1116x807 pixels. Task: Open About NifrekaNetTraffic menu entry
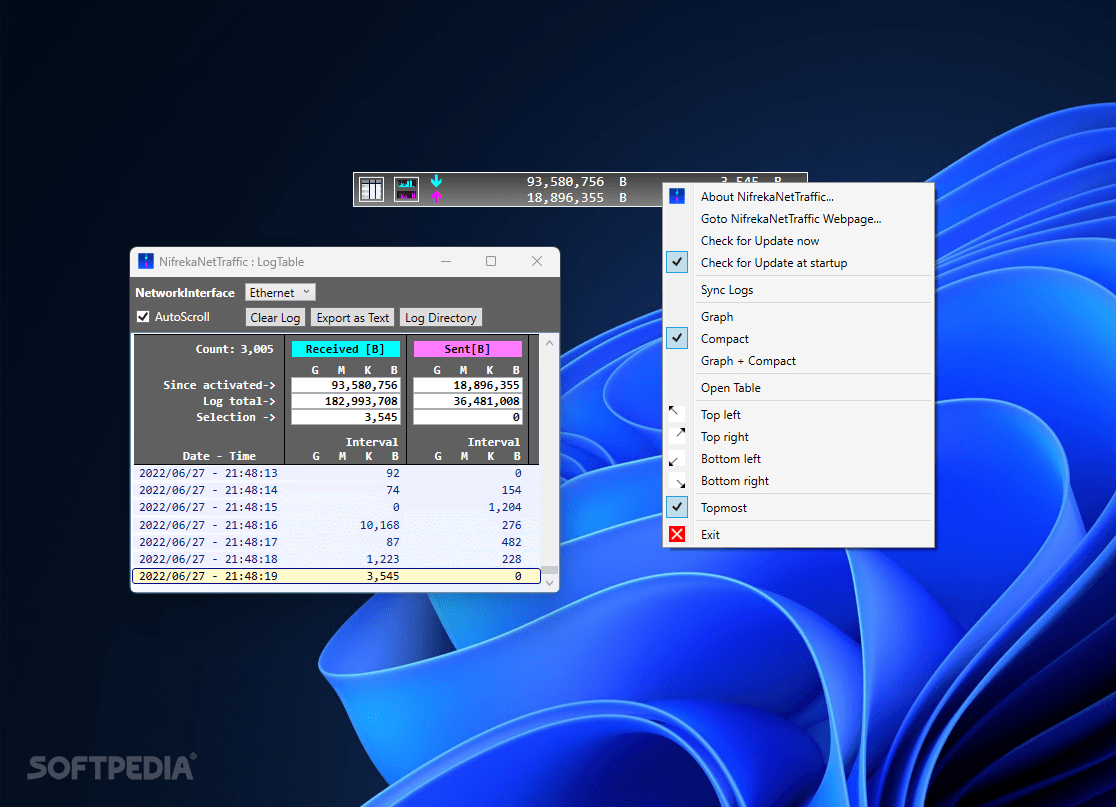point(767,197)
